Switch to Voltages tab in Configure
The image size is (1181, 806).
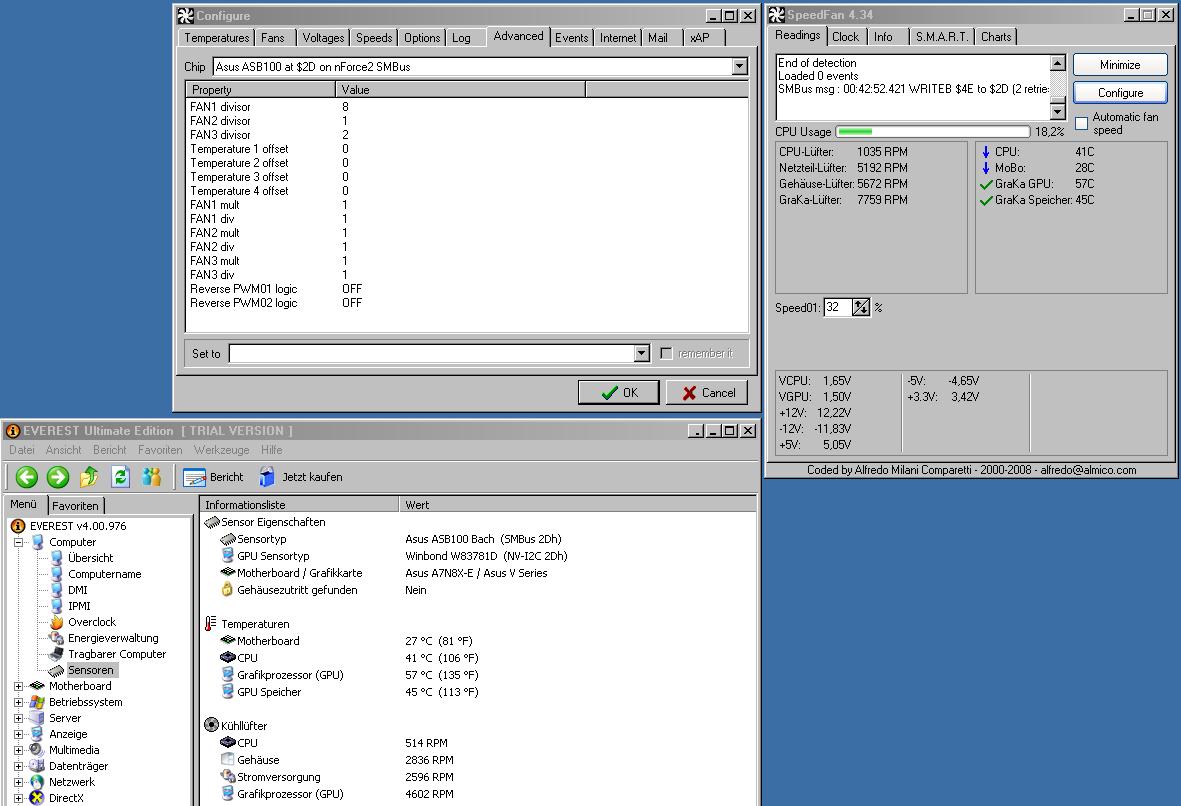(x=323, y=38)
